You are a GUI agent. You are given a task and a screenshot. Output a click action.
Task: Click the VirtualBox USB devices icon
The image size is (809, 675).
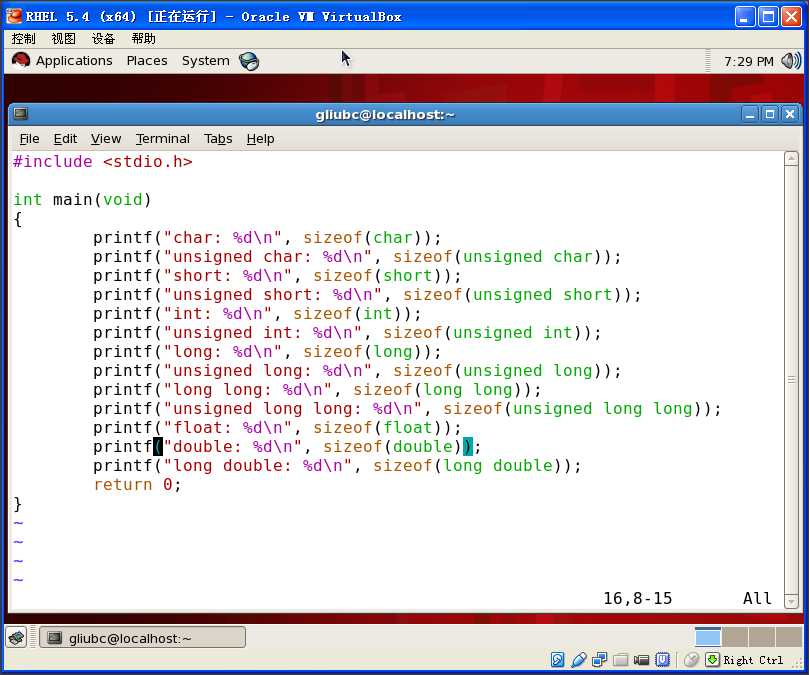(579, 660)
